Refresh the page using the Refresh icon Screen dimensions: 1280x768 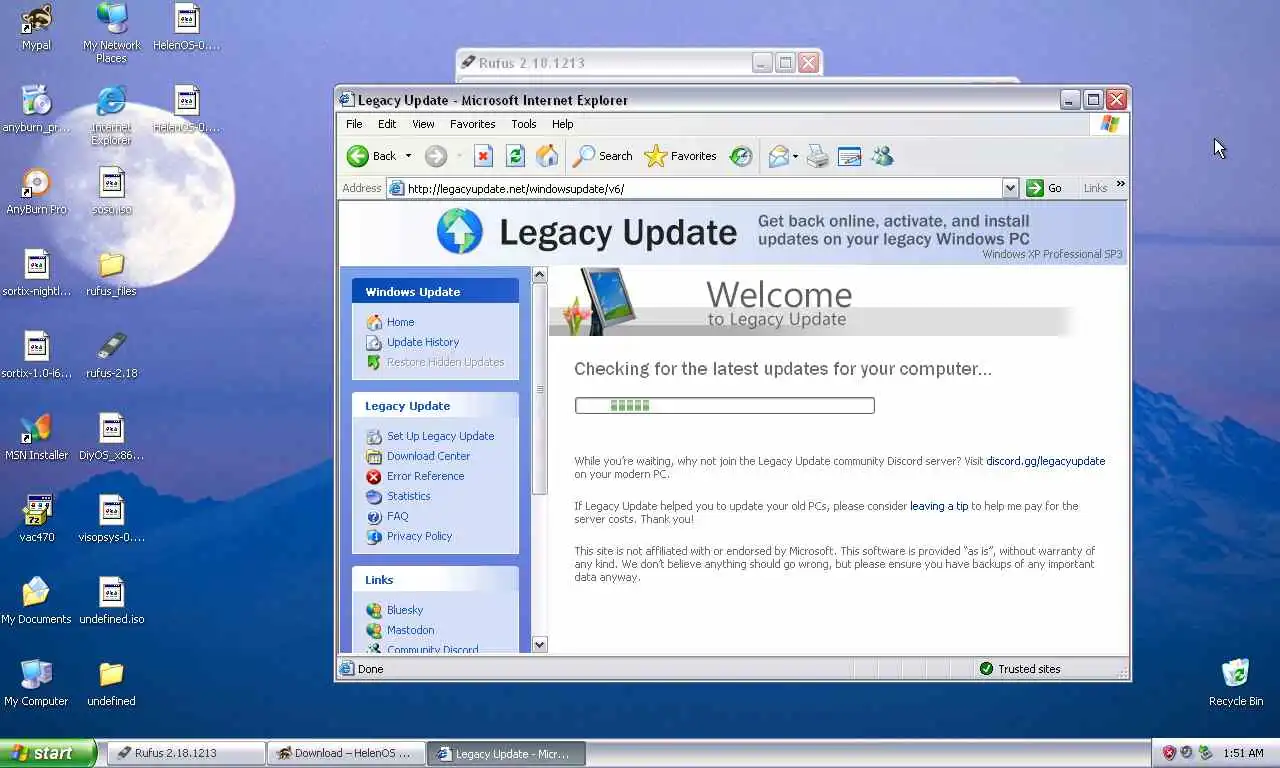pyautogui.click(x=515, y=156)
